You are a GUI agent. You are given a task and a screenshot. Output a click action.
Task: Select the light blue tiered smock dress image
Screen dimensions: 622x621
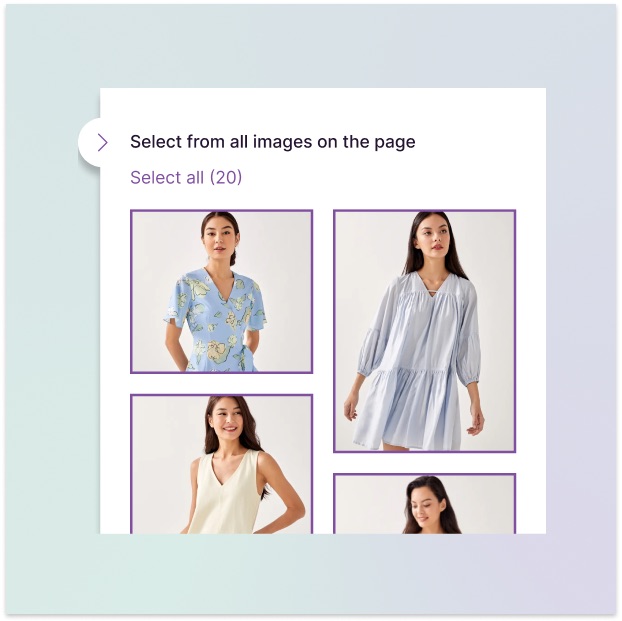tap(424, 331)
